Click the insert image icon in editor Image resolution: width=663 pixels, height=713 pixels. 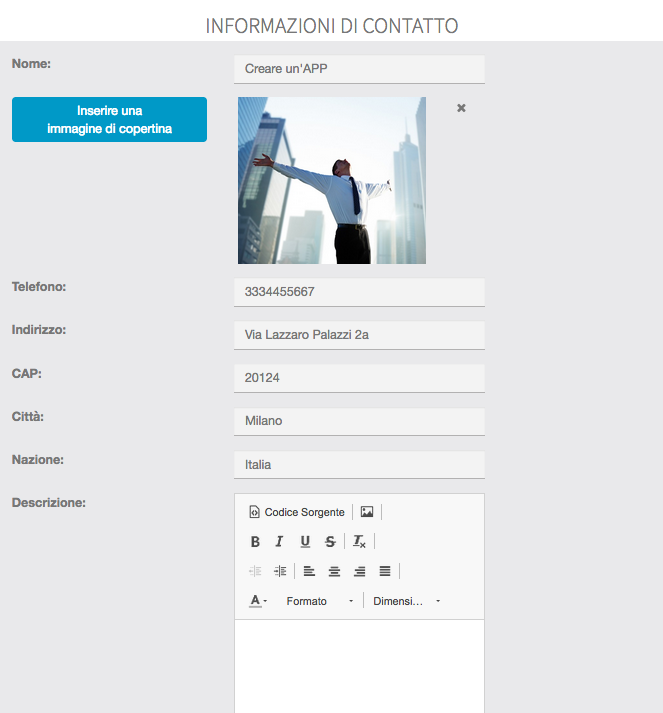(x=367, y=512)
